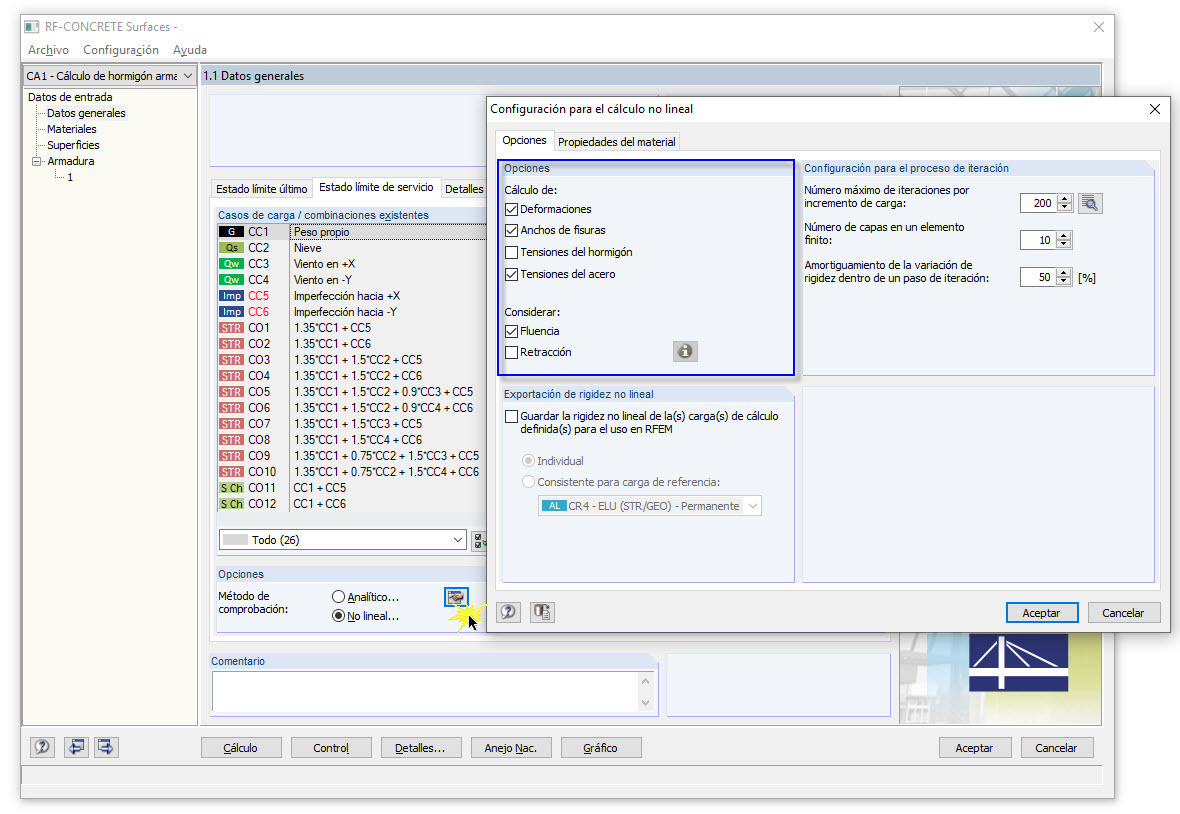This screenshot has height=814, width=1180.
Task: Select No lineal verification method
Action: coord(339,616)
